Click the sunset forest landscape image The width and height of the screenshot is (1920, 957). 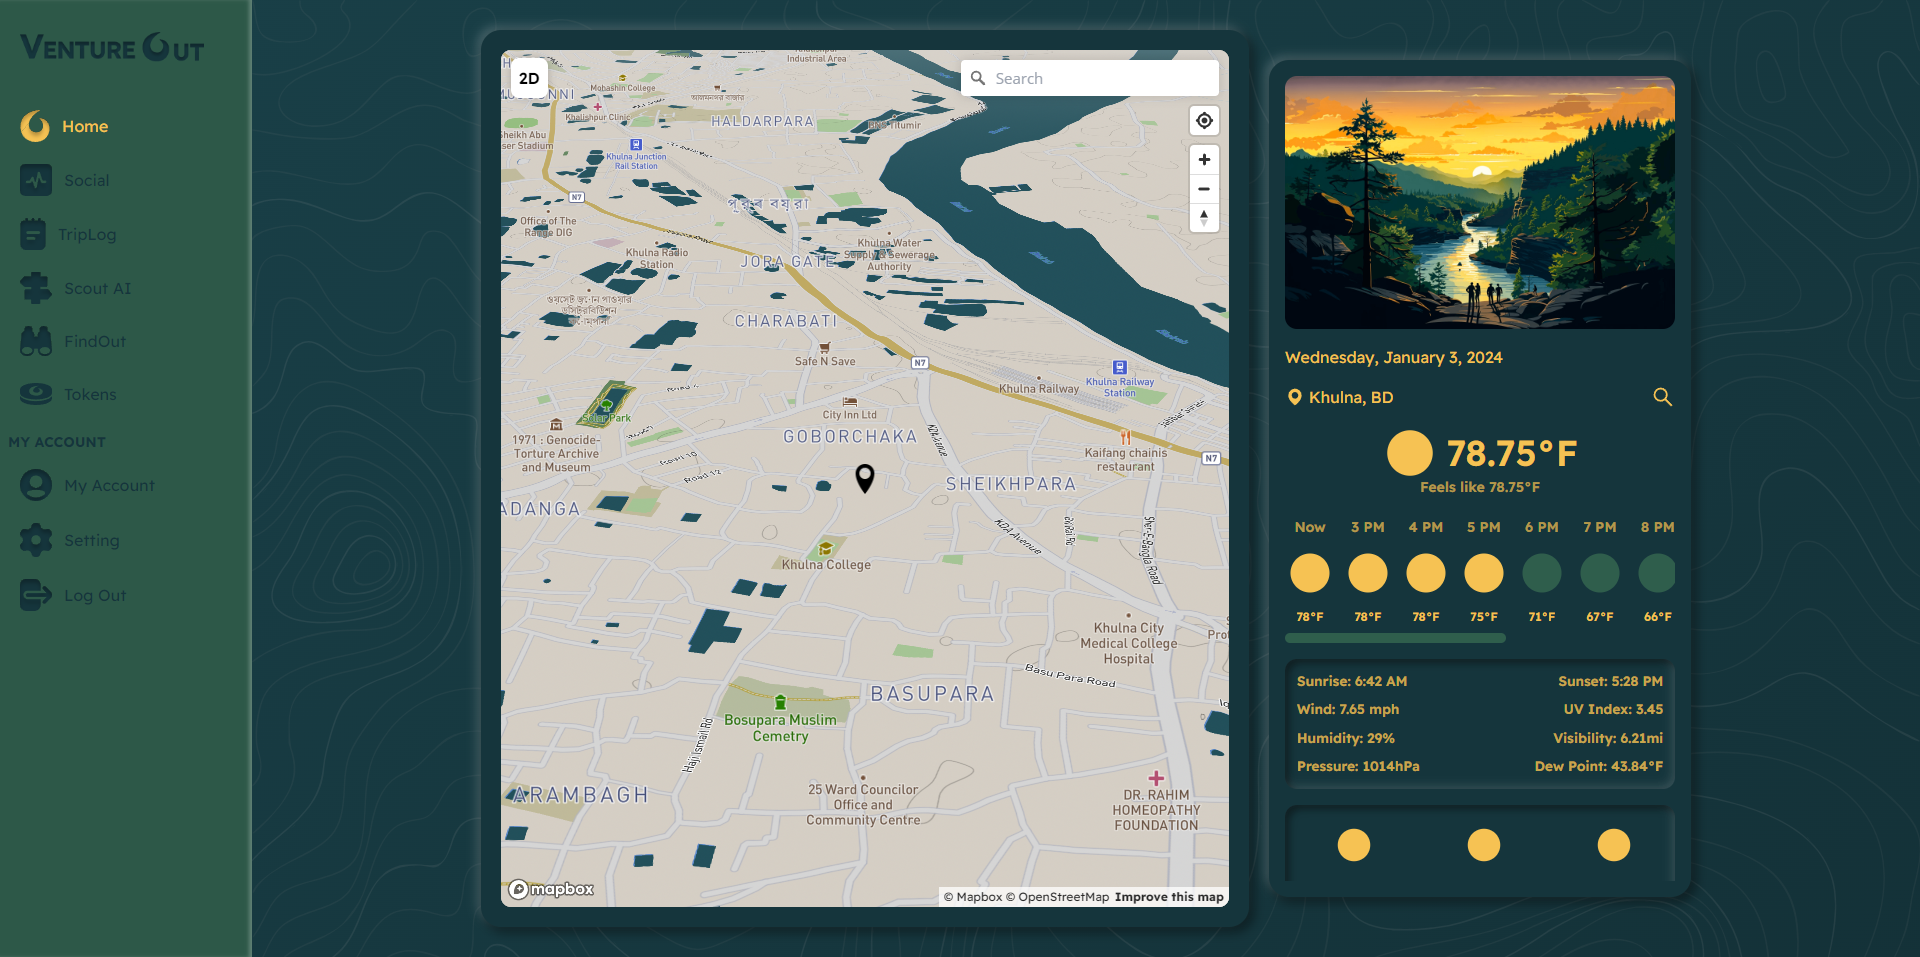coord(1480,203)
